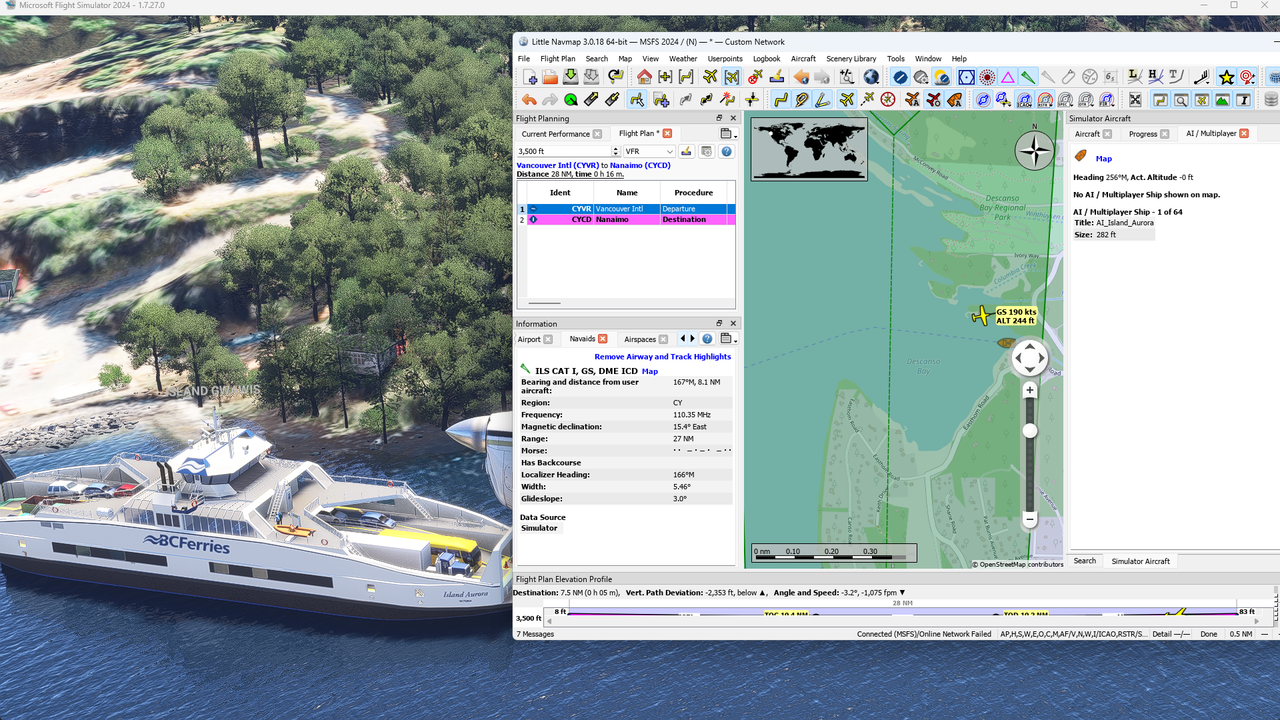
Task: Go back to previous map position
Action: tap(801, 77)
